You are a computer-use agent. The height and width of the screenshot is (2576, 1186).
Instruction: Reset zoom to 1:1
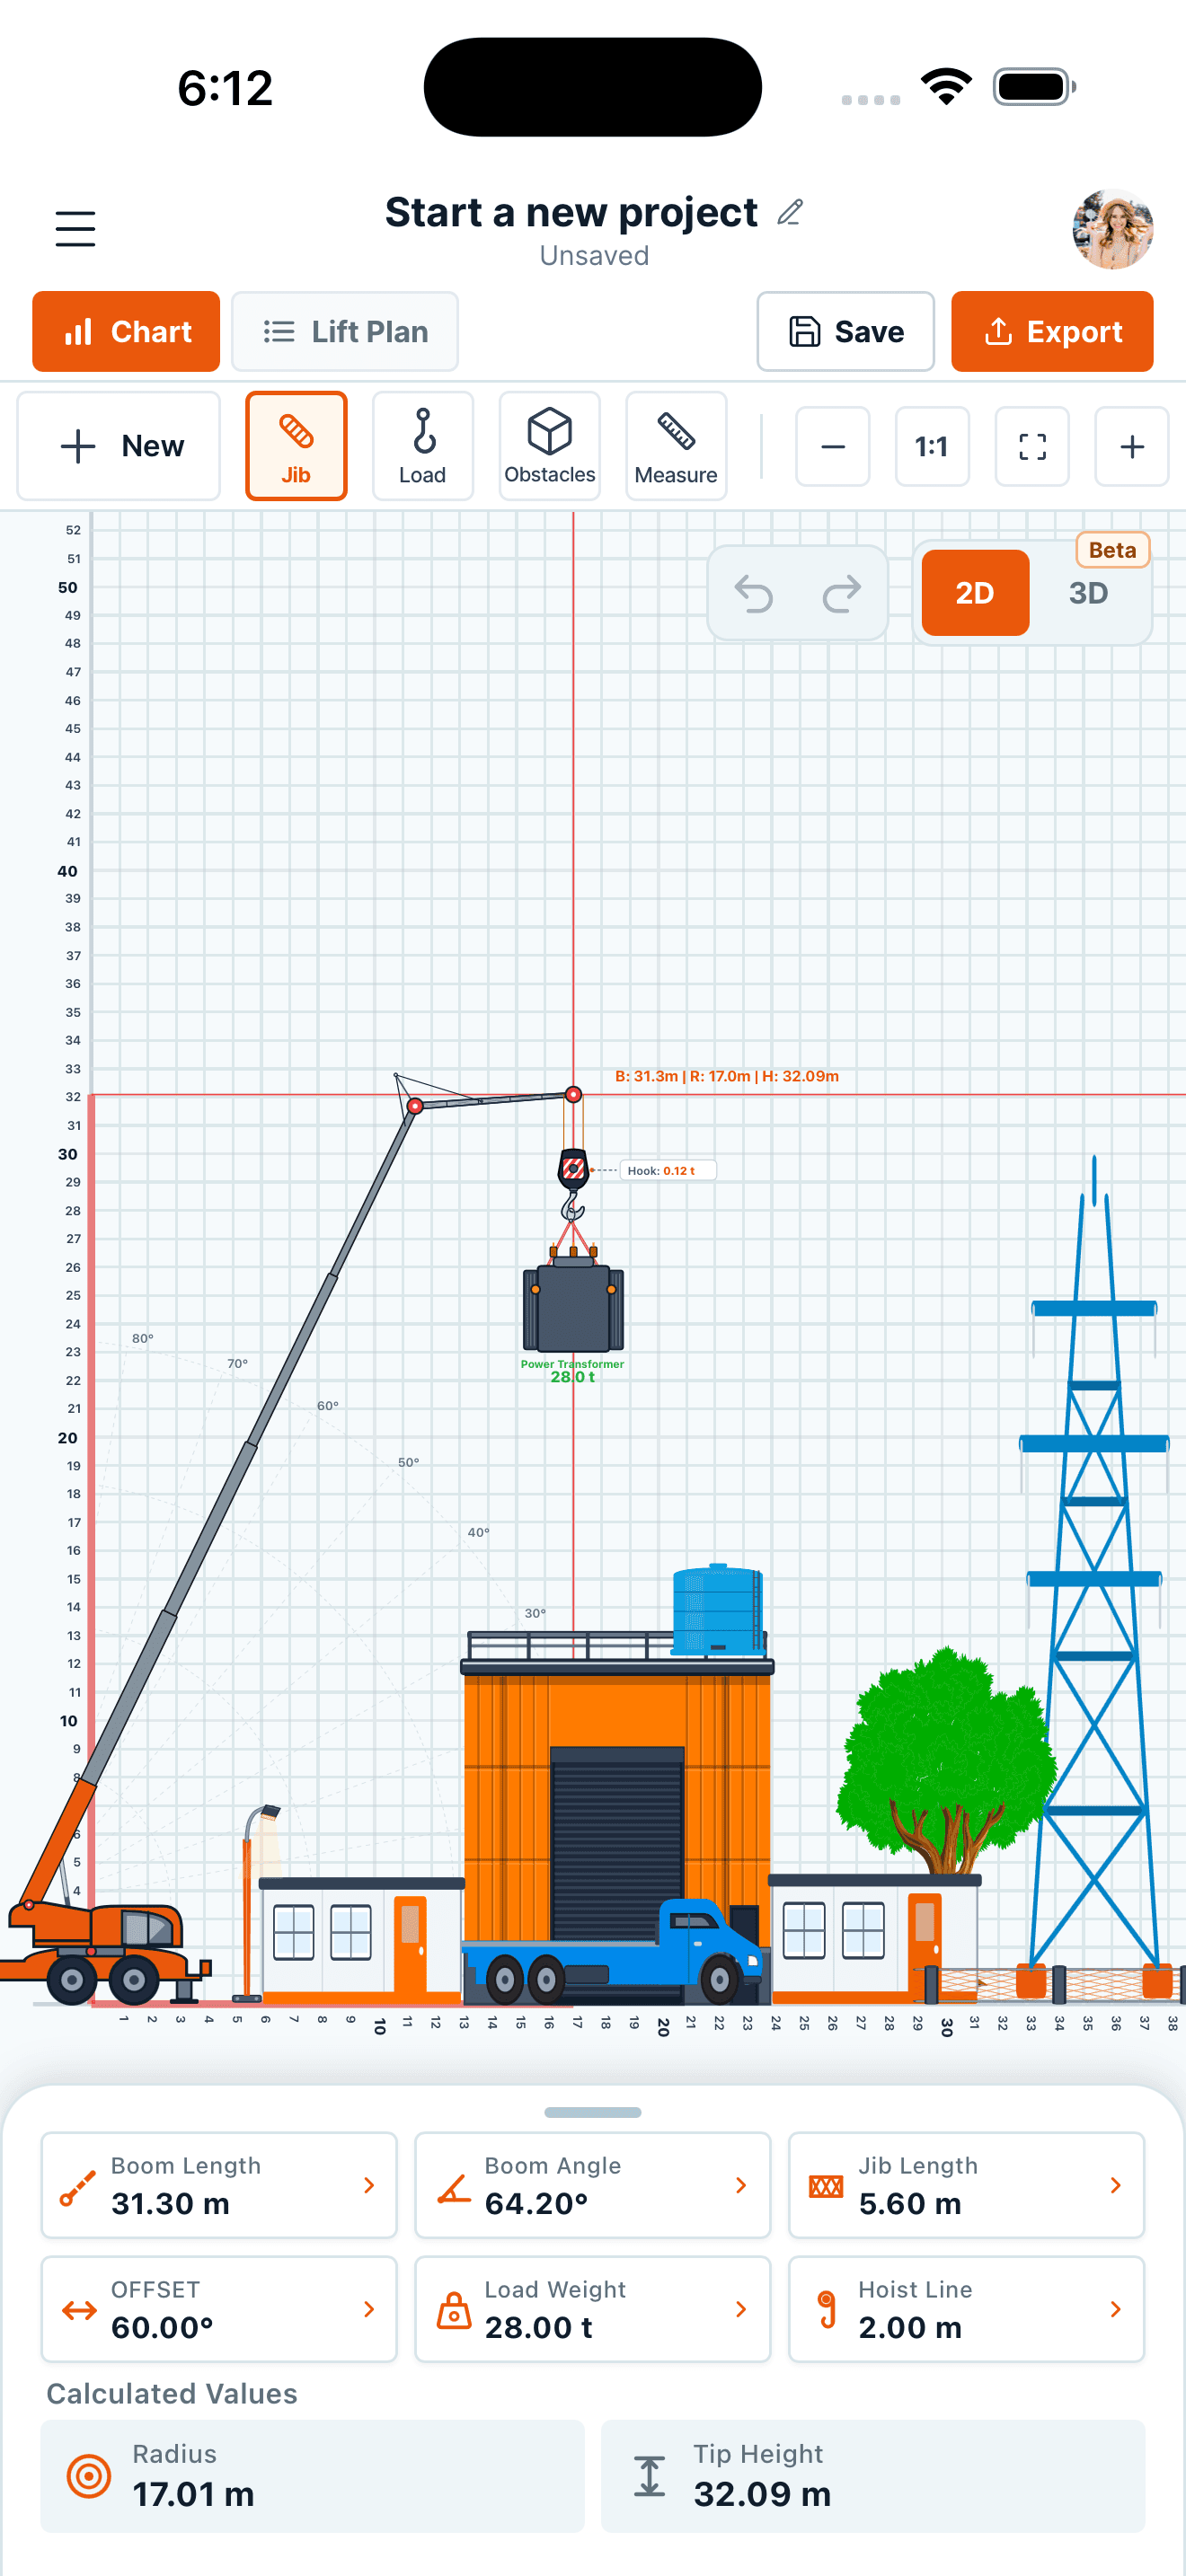pos(932,446)
